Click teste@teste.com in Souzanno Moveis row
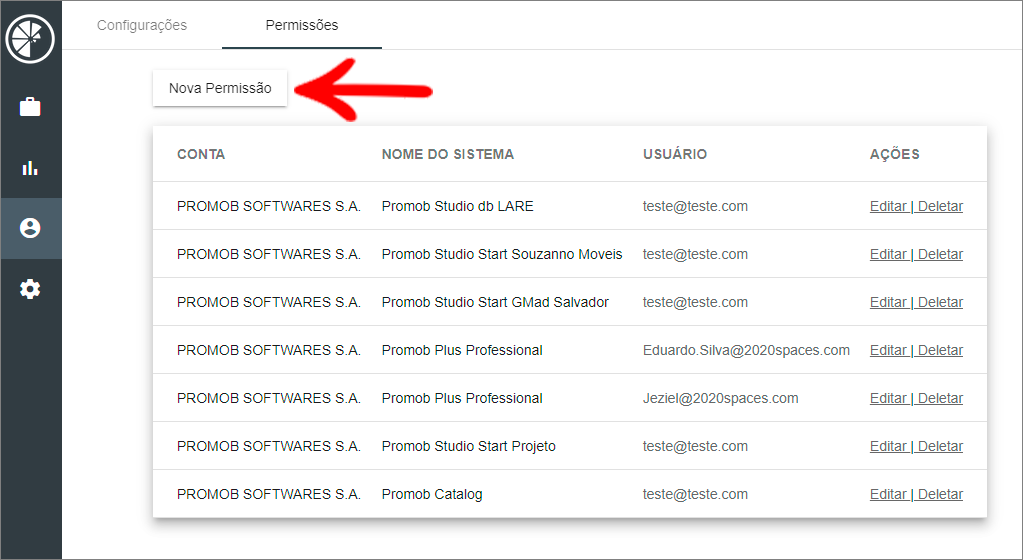1023x560 pixels. (695, 255)
